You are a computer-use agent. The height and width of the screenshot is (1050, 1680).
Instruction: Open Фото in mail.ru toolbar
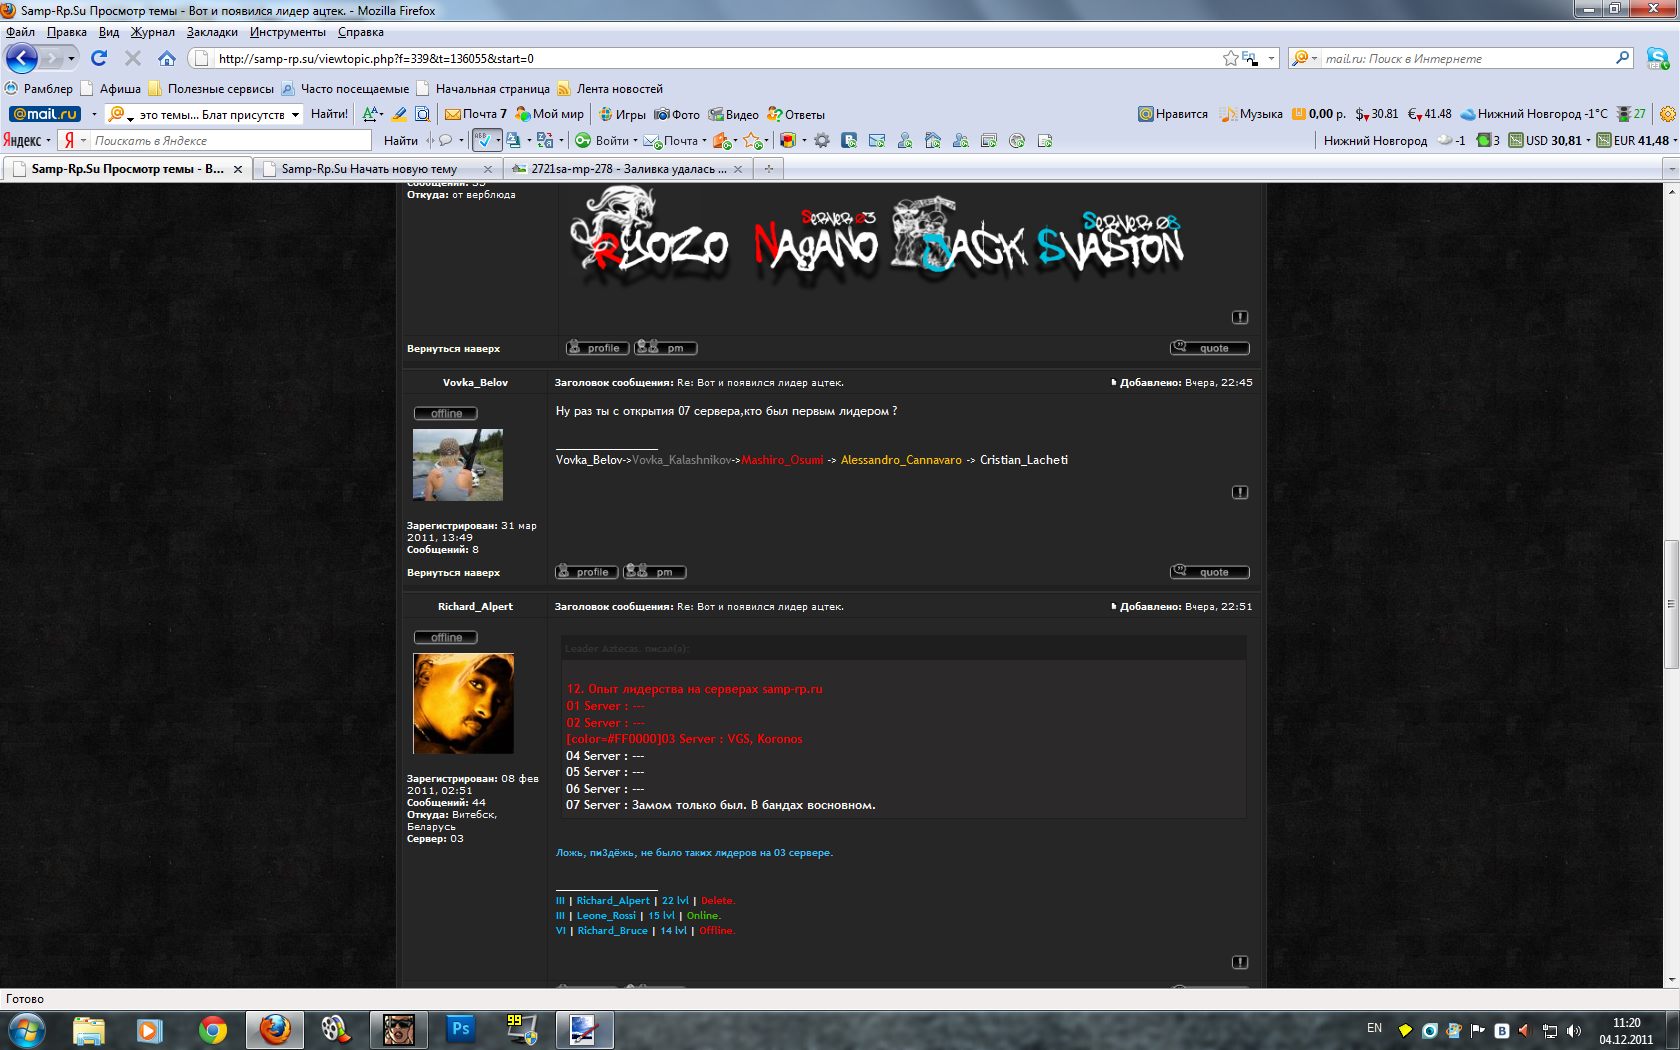tap(677, 114)
